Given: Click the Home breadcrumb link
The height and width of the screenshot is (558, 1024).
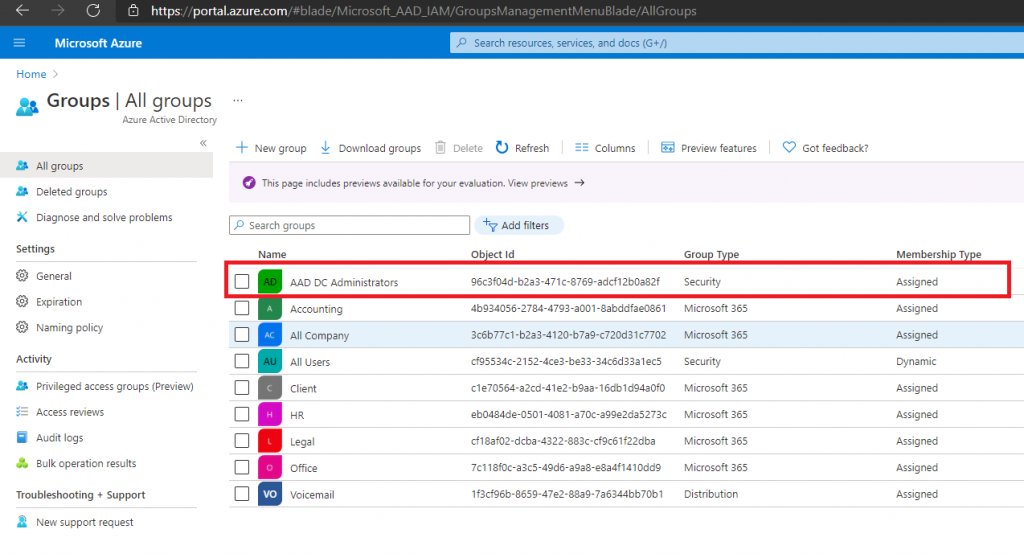Looking at the screenshot, I should (x=31, y=74).
